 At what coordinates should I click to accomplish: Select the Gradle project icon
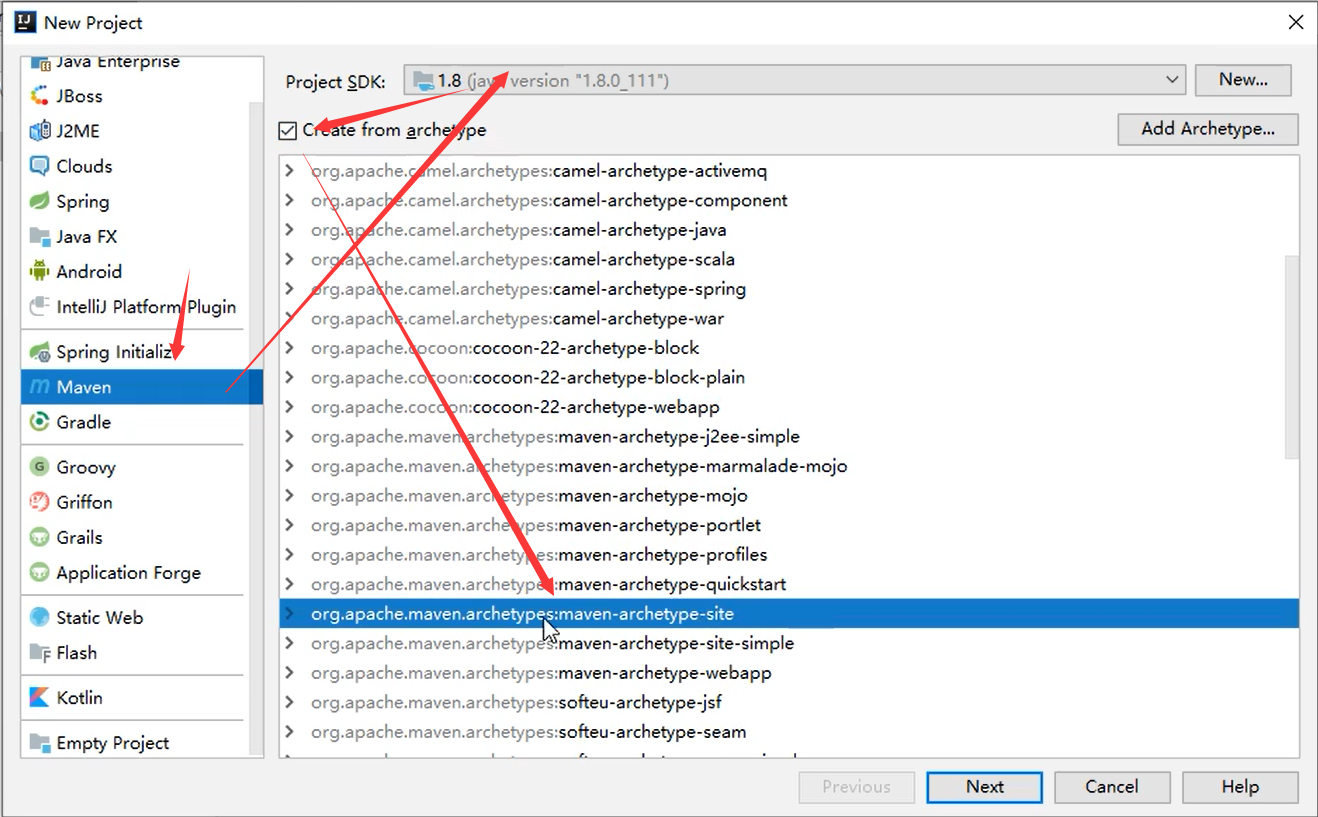pyautogui.click(x=40, y=422)
